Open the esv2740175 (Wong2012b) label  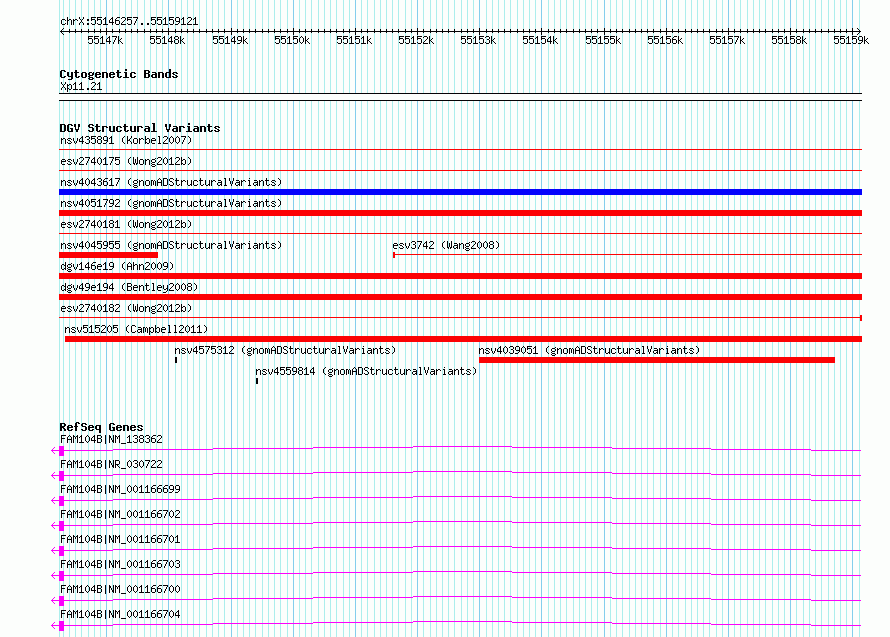pyautogui.click(x=126, y=161)
